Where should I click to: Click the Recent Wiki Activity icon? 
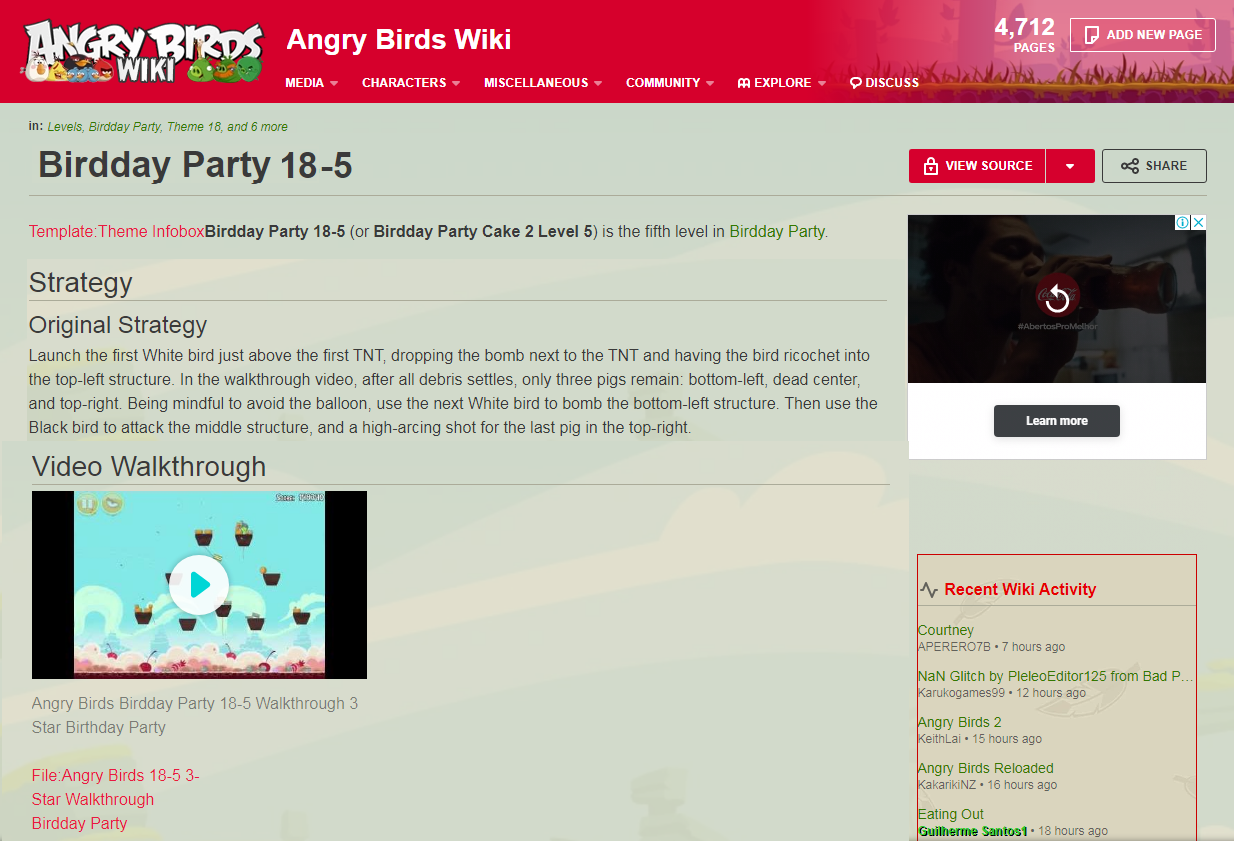click(x=929, y=590)
